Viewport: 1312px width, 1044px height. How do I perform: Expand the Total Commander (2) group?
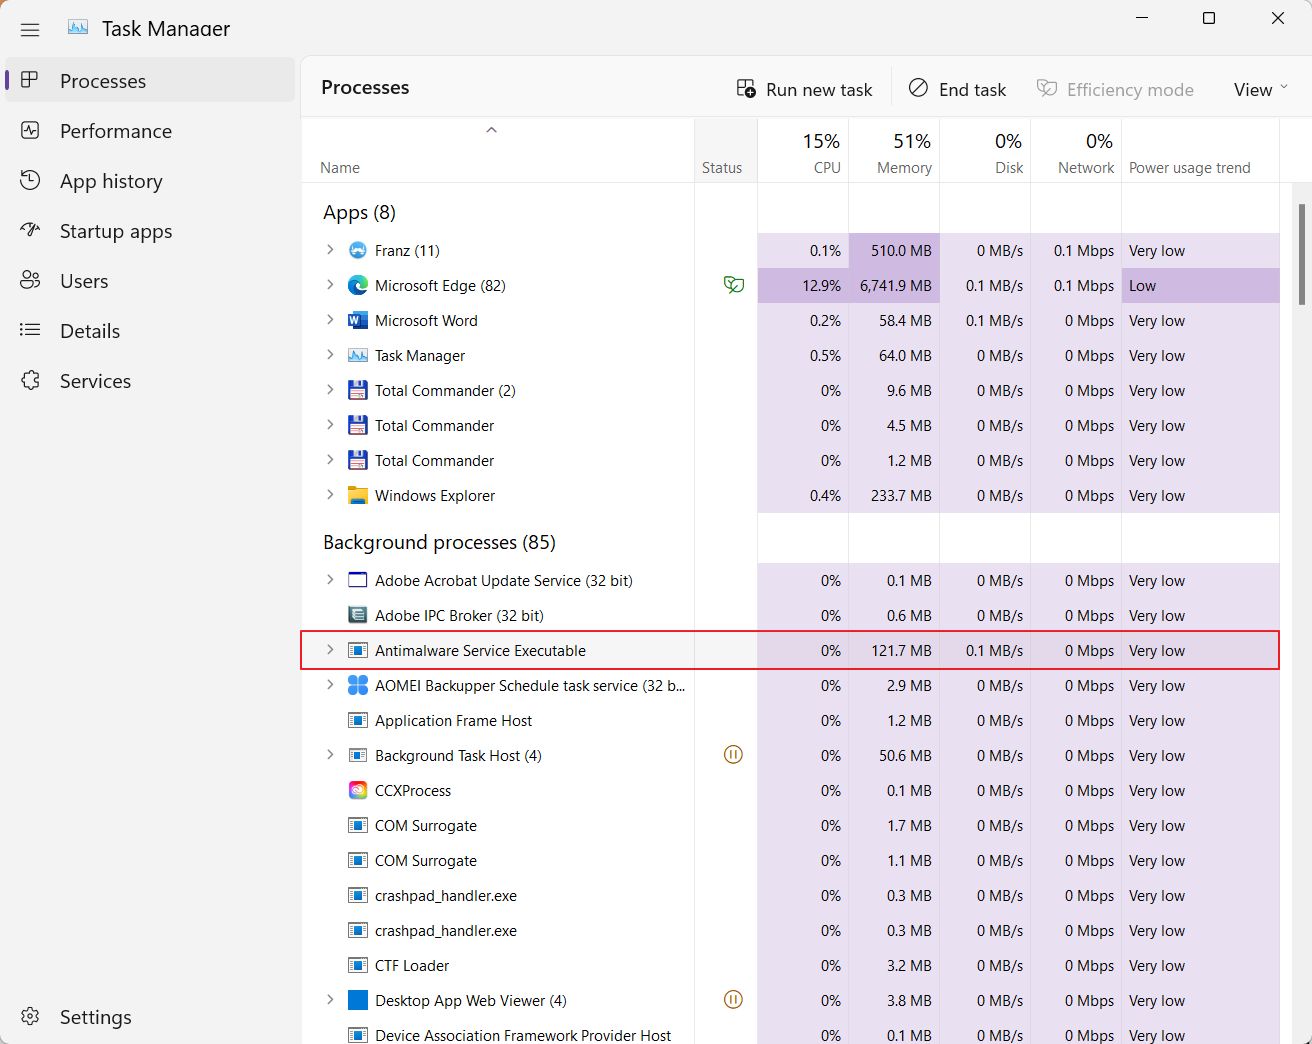tap(330, 390)
